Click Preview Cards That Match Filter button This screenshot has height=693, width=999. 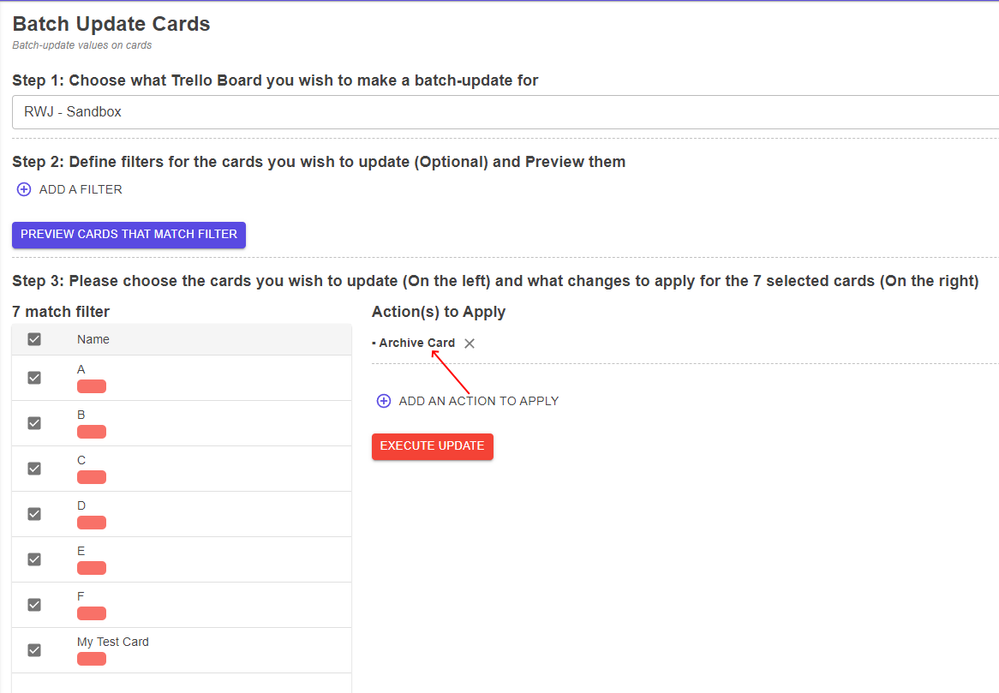[x=129, y=234]
